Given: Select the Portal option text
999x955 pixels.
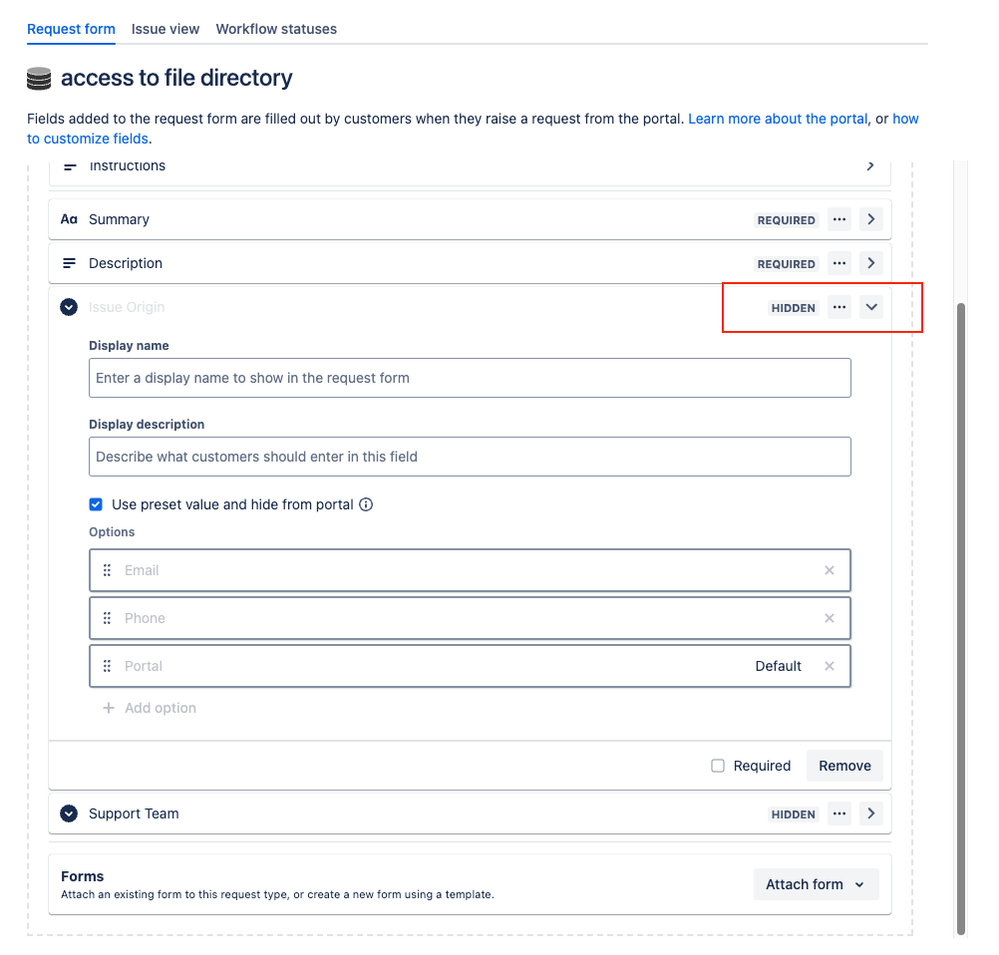Looking at the screenshot, I should click(143, 666).
